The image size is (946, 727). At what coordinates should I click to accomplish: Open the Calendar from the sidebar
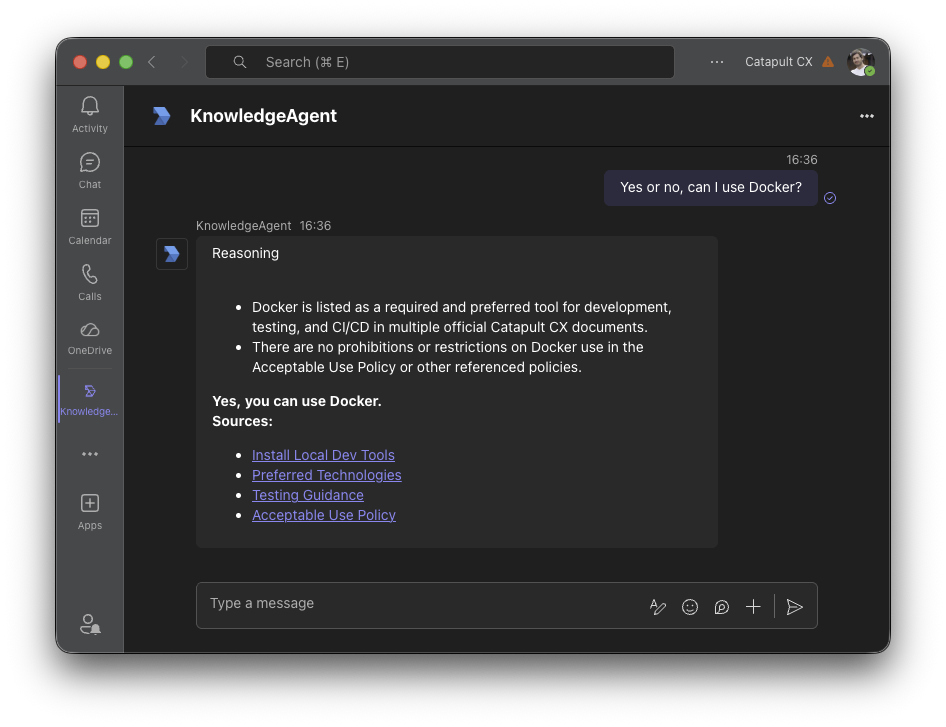89,226
